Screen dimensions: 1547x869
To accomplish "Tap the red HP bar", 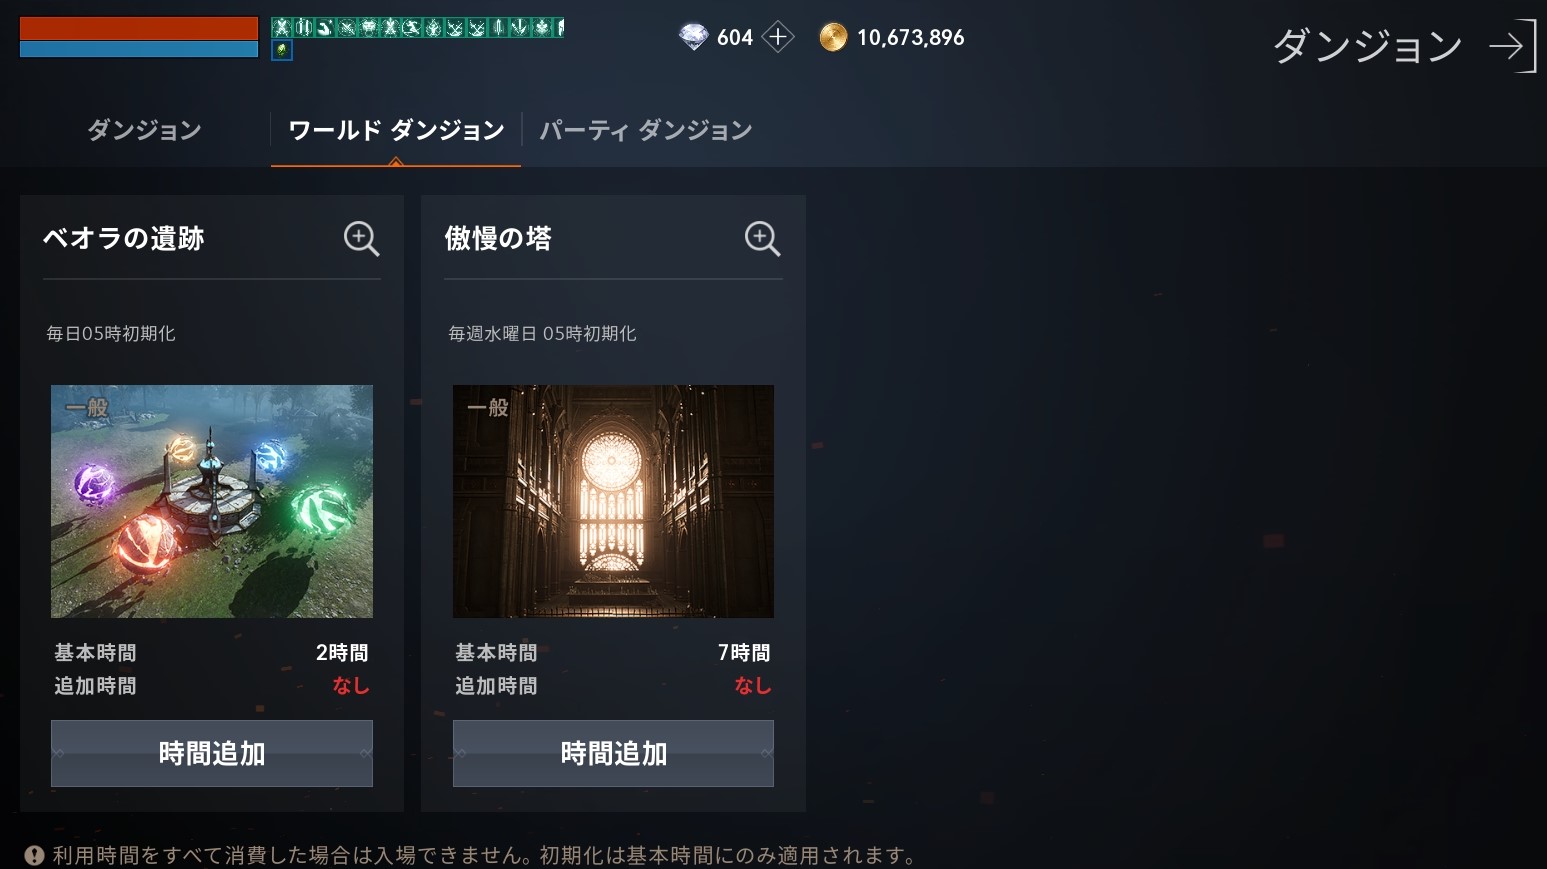I will click(139, 28).
